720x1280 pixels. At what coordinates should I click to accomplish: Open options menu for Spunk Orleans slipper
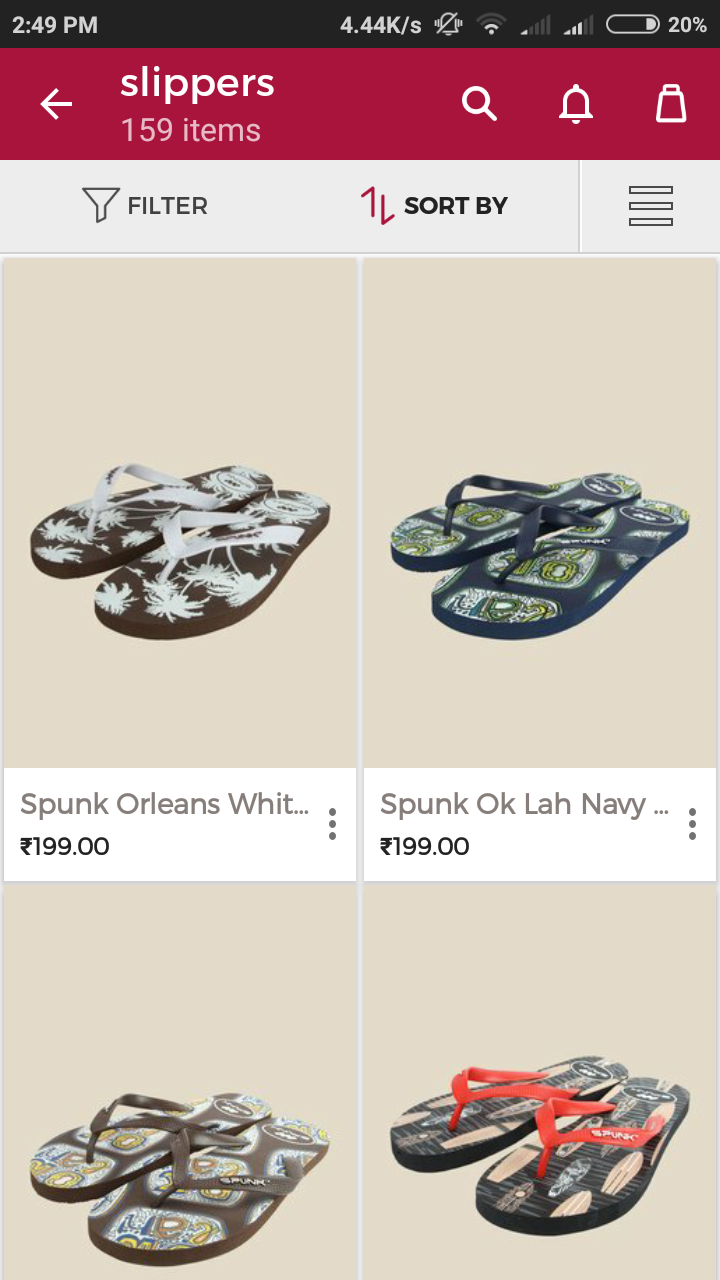(332, 824)
